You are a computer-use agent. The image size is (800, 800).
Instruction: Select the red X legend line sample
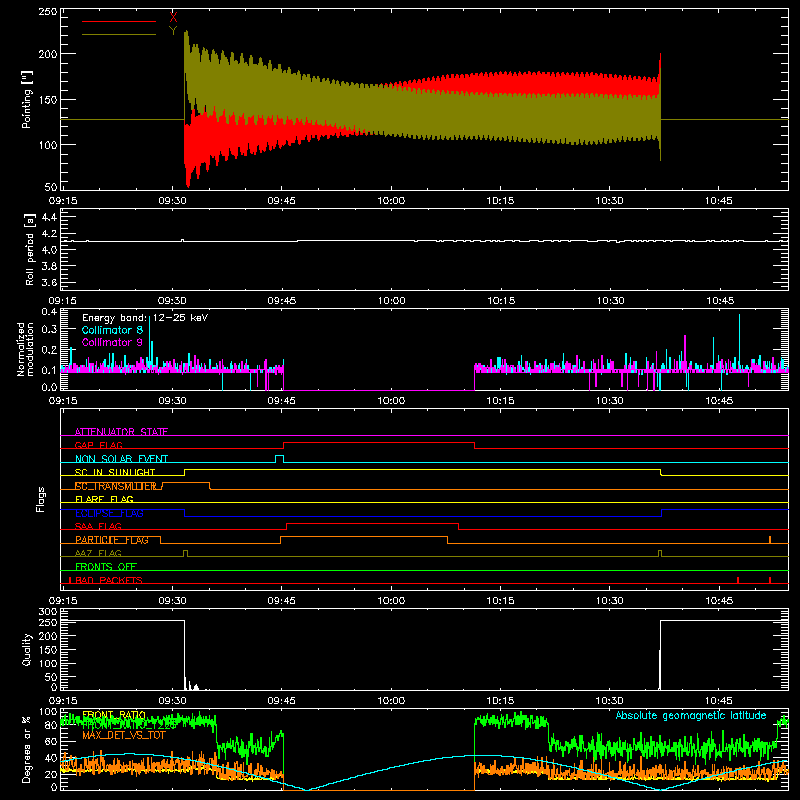119,21
